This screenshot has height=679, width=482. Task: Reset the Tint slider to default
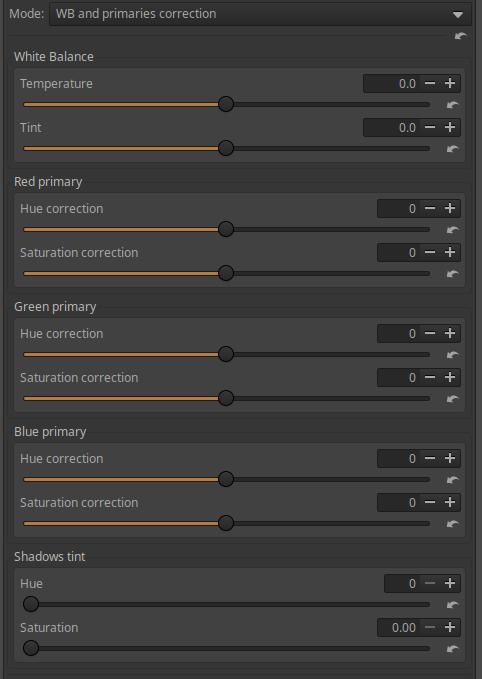point(453,149)
